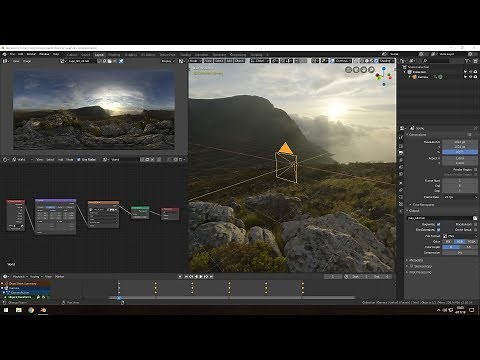Screen dimensions: 480x360
Task: Click the HDRI panorama image preview
Action: pyautogui.click(x=94, y=110)
